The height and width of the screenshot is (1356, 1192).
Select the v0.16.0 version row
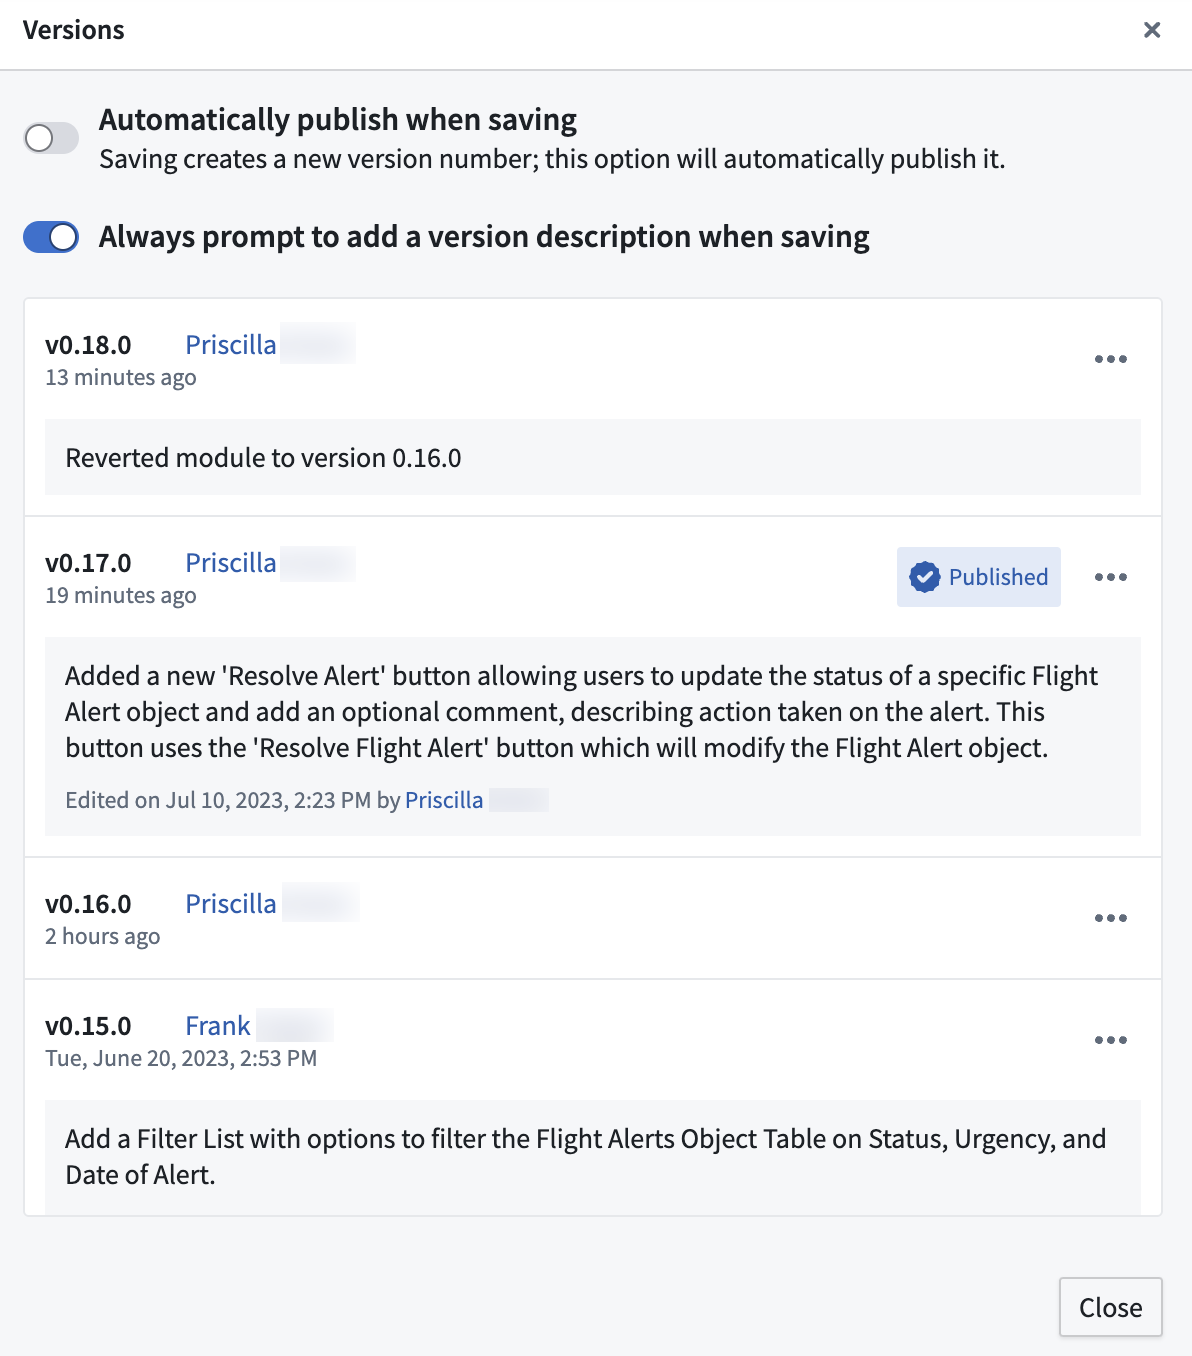[593, 918]
